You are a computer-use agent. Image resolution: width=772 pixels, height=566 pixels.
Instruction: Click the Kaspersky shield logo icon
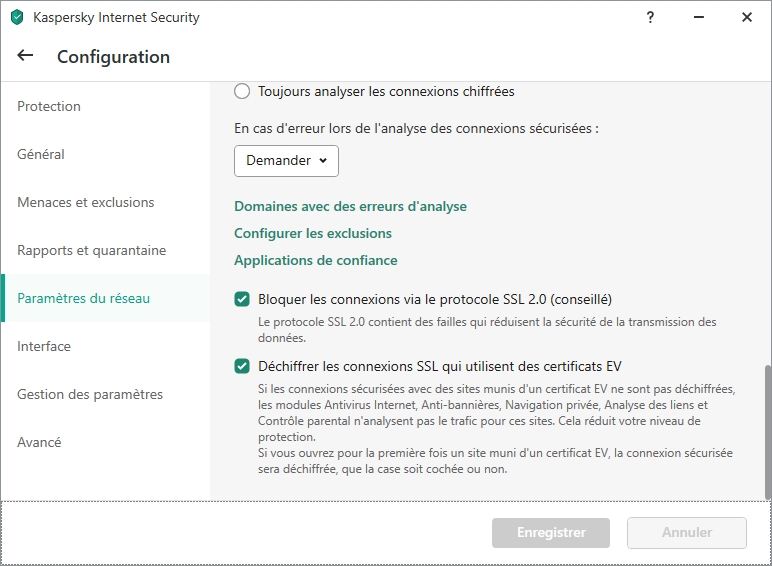17,17
